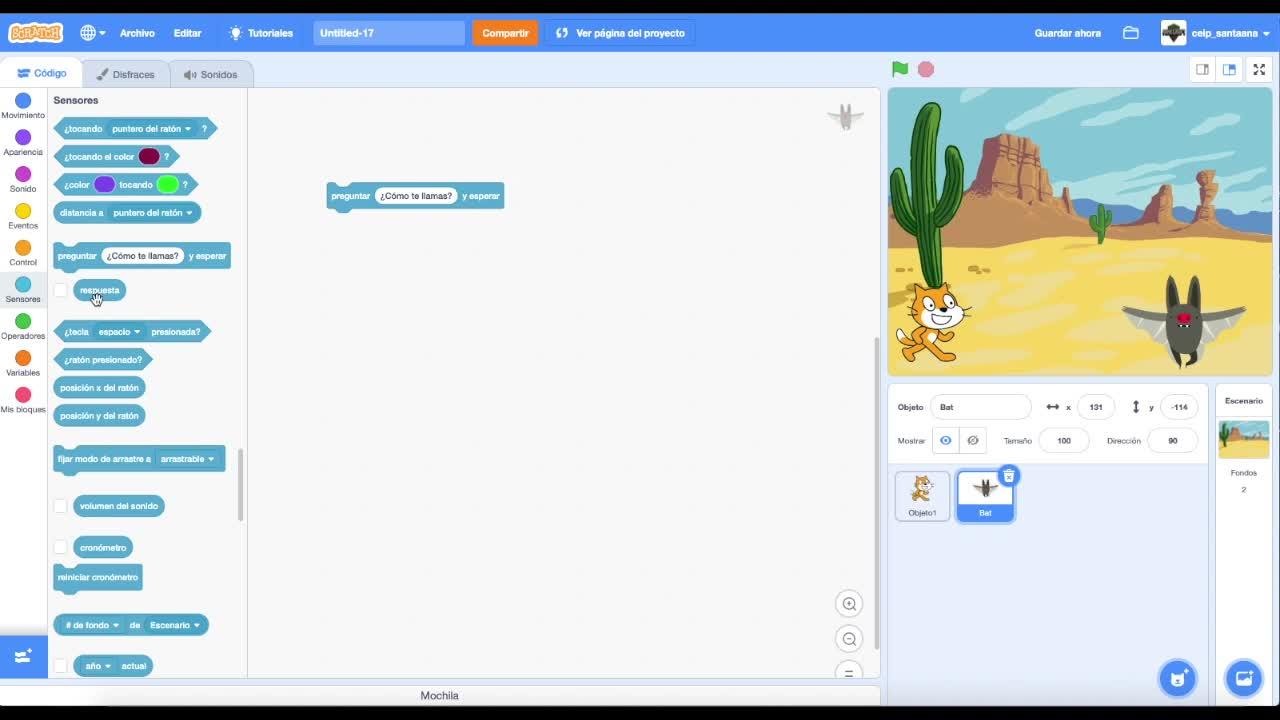Viewport: 1280px width, 720px height.
Task: Click the Scratch logo
Action: (35, 33)
